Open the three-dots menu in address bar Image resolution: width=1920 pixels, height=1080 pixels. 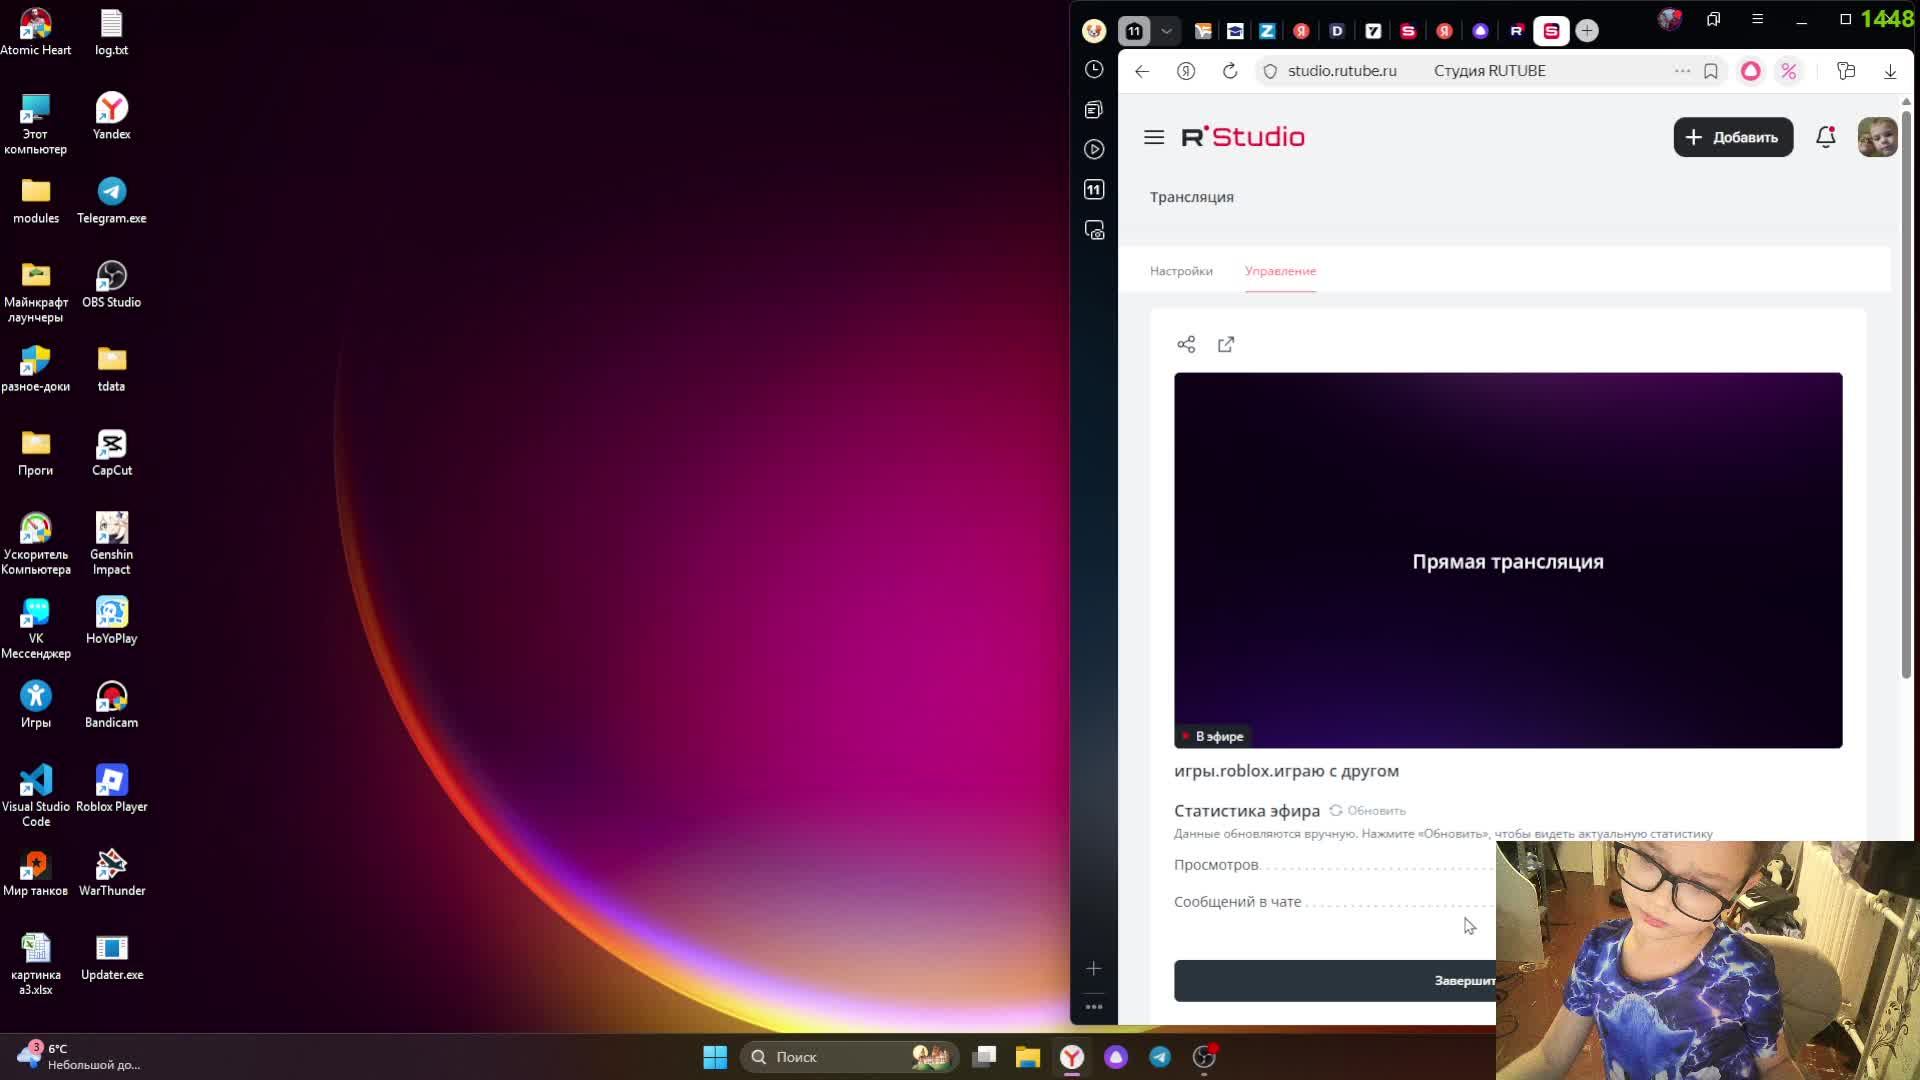[1682, 71]
